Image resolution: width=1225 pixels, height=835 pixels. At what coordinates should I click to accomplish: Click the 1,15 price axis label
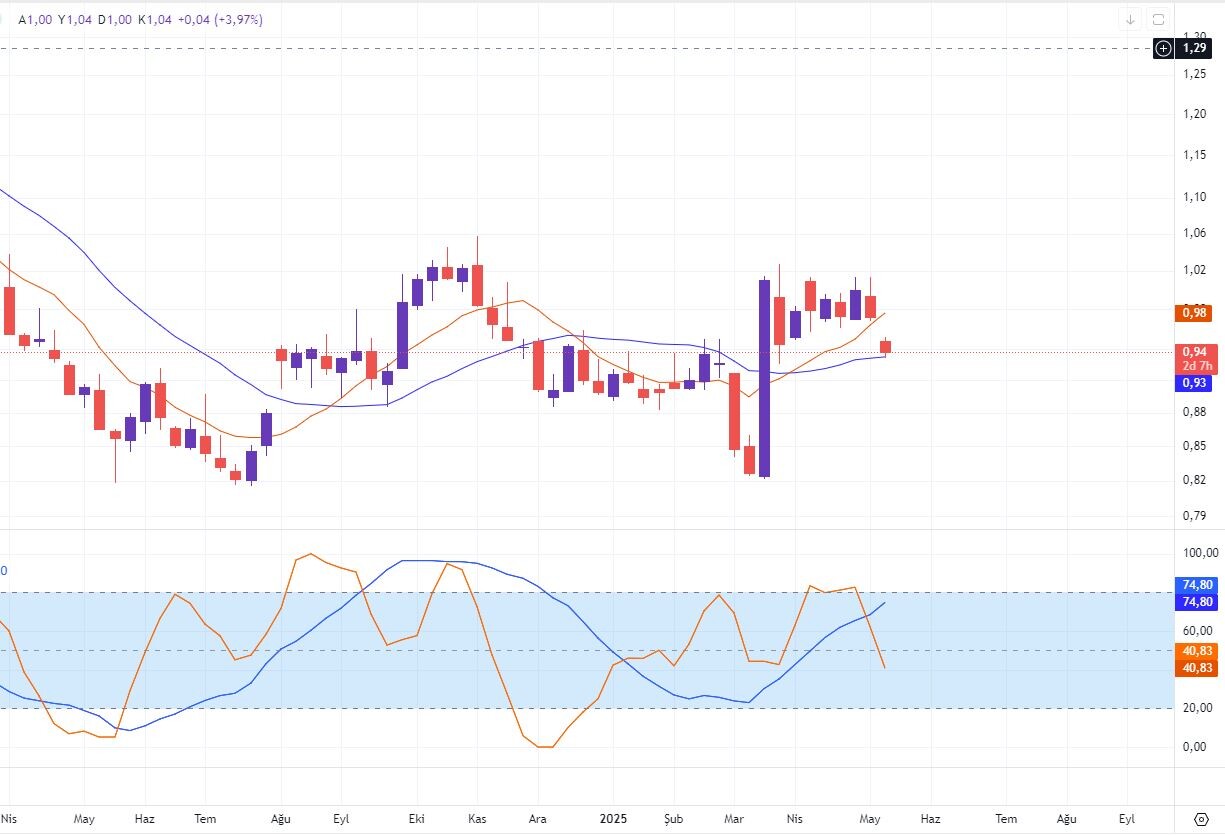1193,154
